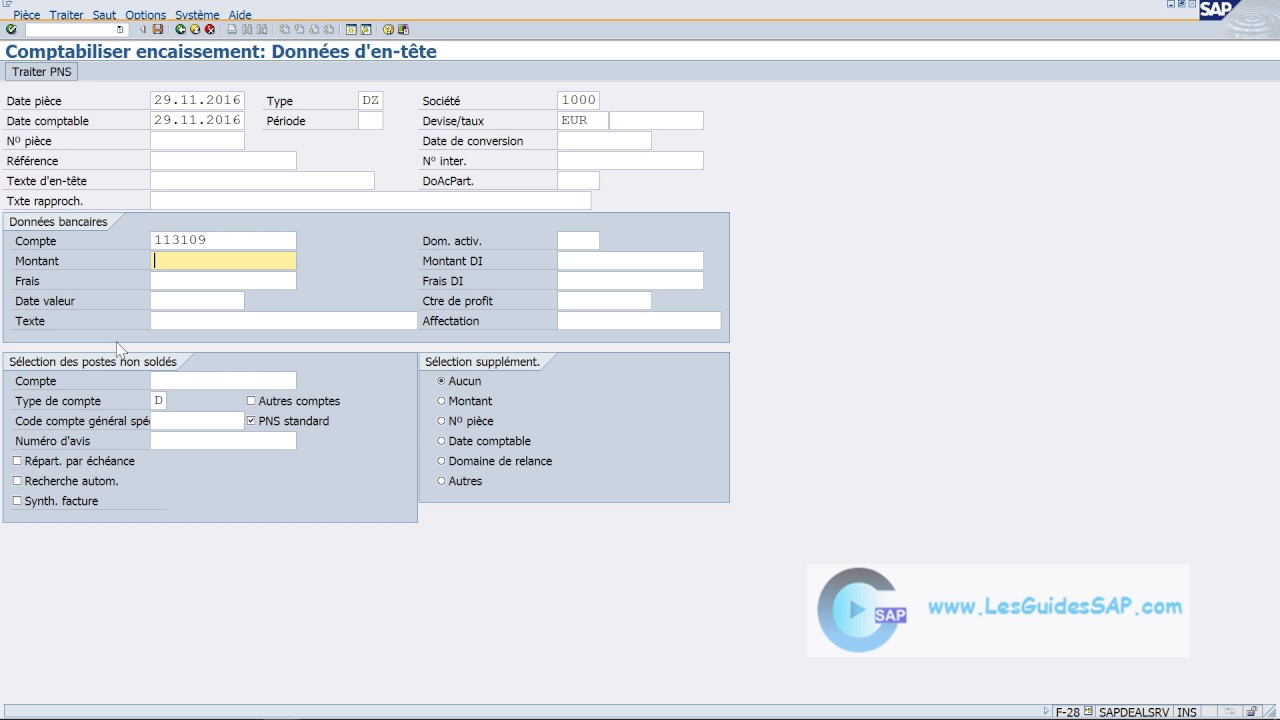Click the Find binoculars icon
The height and width of the screenshot is (720, 1280).
coord(247,30)
